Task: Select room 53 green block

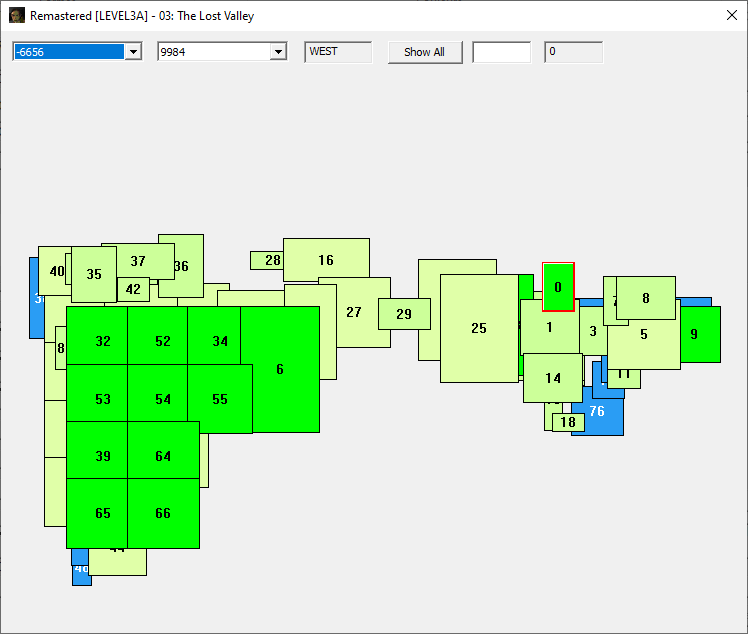Action: pos(97,393)
